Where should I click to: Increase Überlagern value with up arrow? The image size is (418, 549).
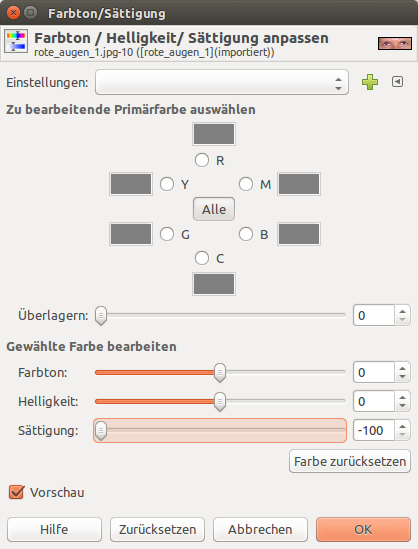coord(403,311)
